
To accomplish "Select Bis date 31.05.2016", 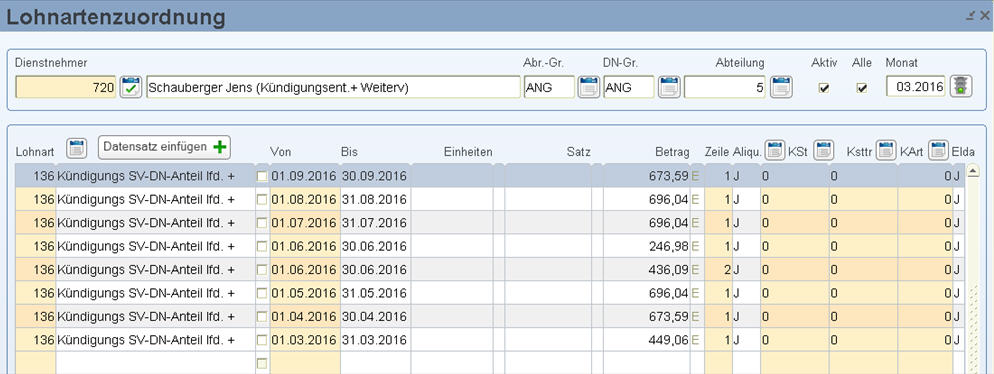I will pyautogui.click(x=375, y=293).
